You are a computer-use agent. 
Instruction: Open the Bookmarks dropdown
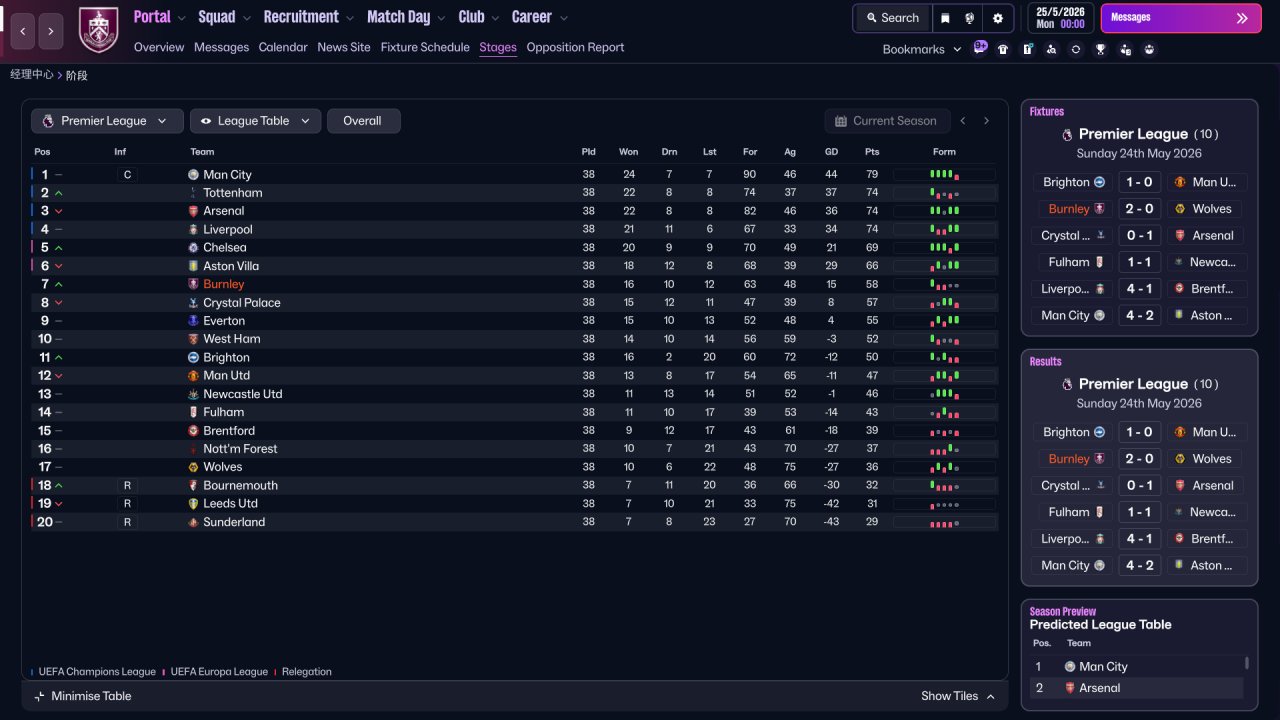tap(922, 49)
